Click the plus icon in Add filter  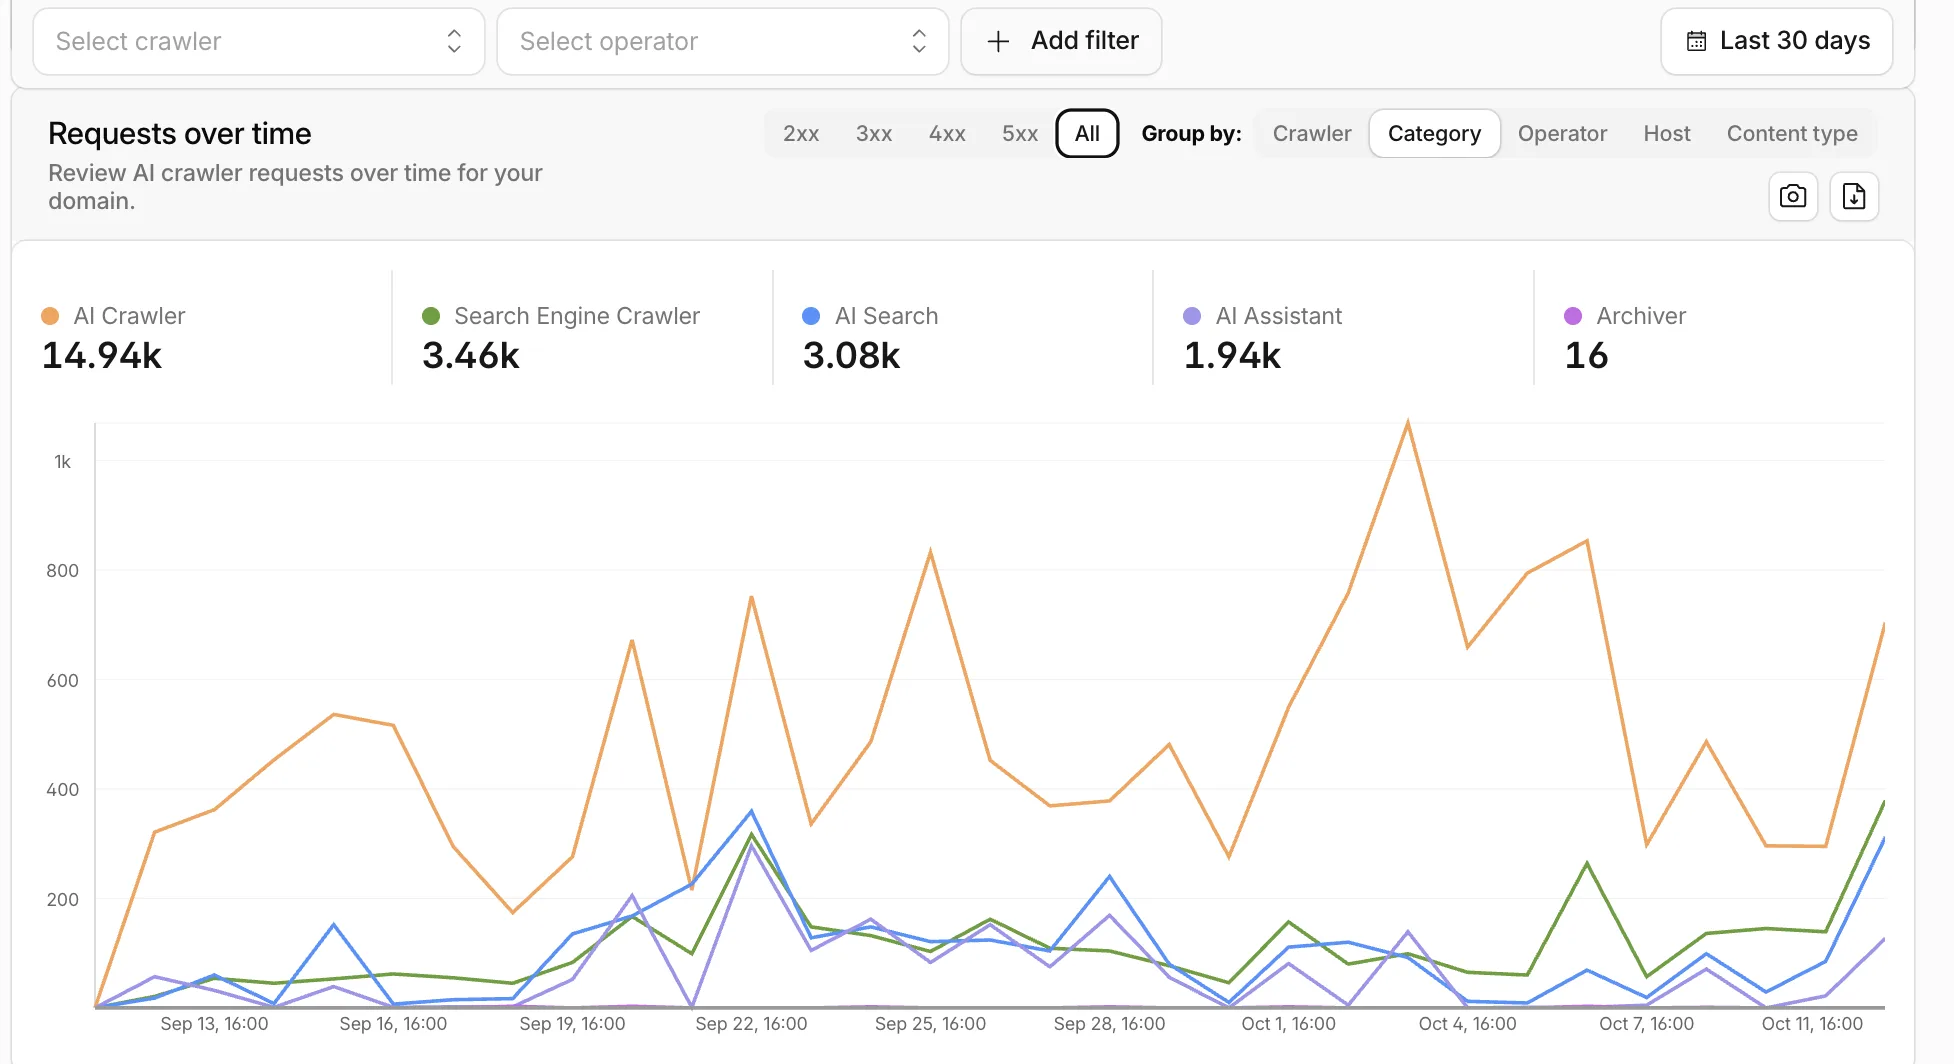tap(998, 41)
